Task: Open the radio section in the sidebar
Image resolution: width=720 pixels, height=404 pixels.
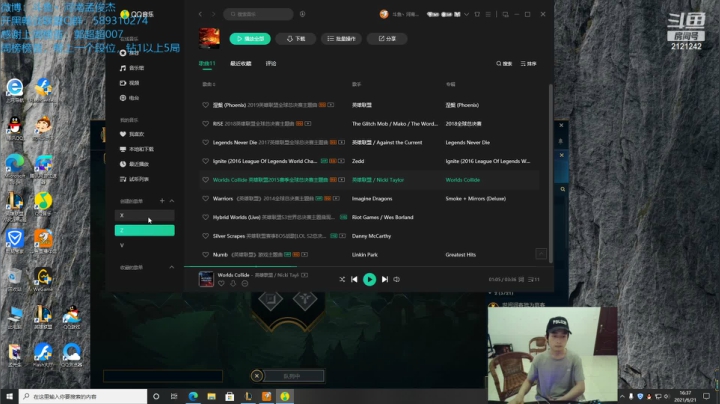Action: (129, 98)
